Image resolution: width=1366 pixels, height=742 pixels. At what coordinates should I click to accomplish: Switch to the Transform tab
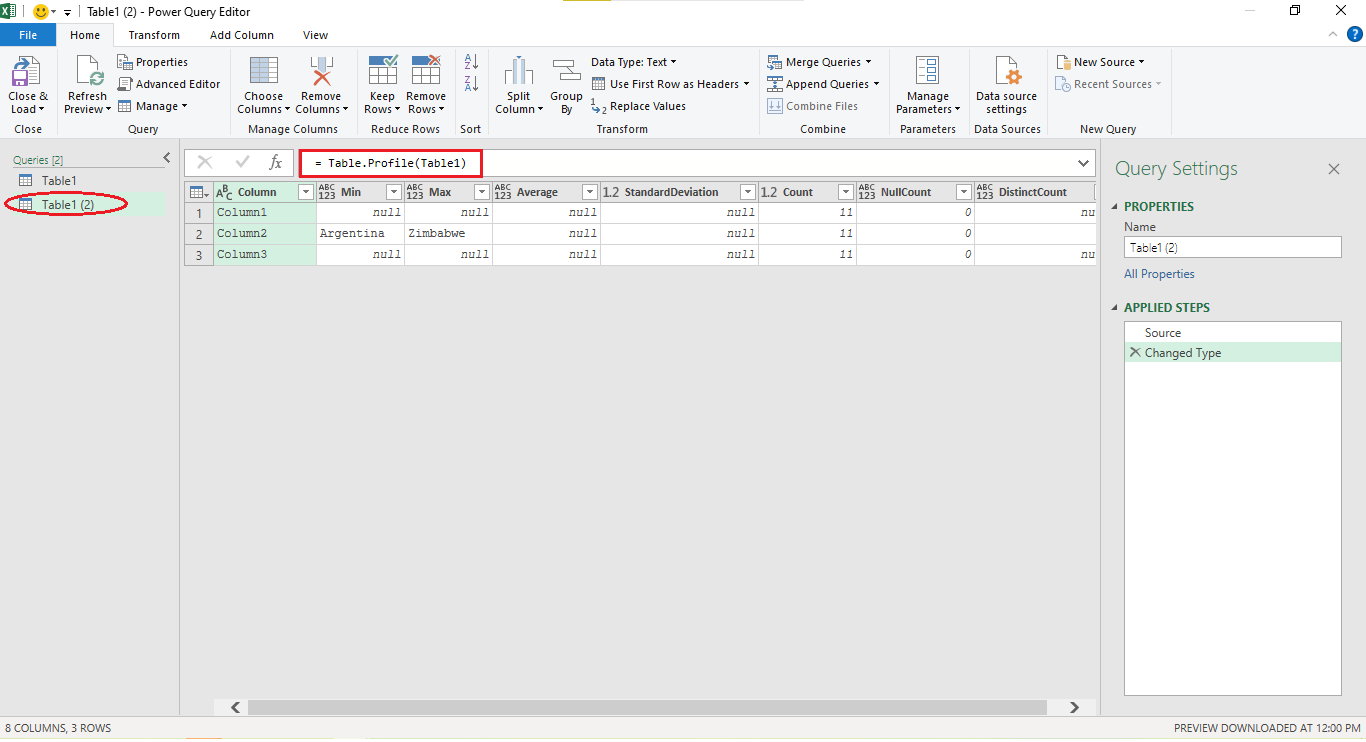pos(154,35)
